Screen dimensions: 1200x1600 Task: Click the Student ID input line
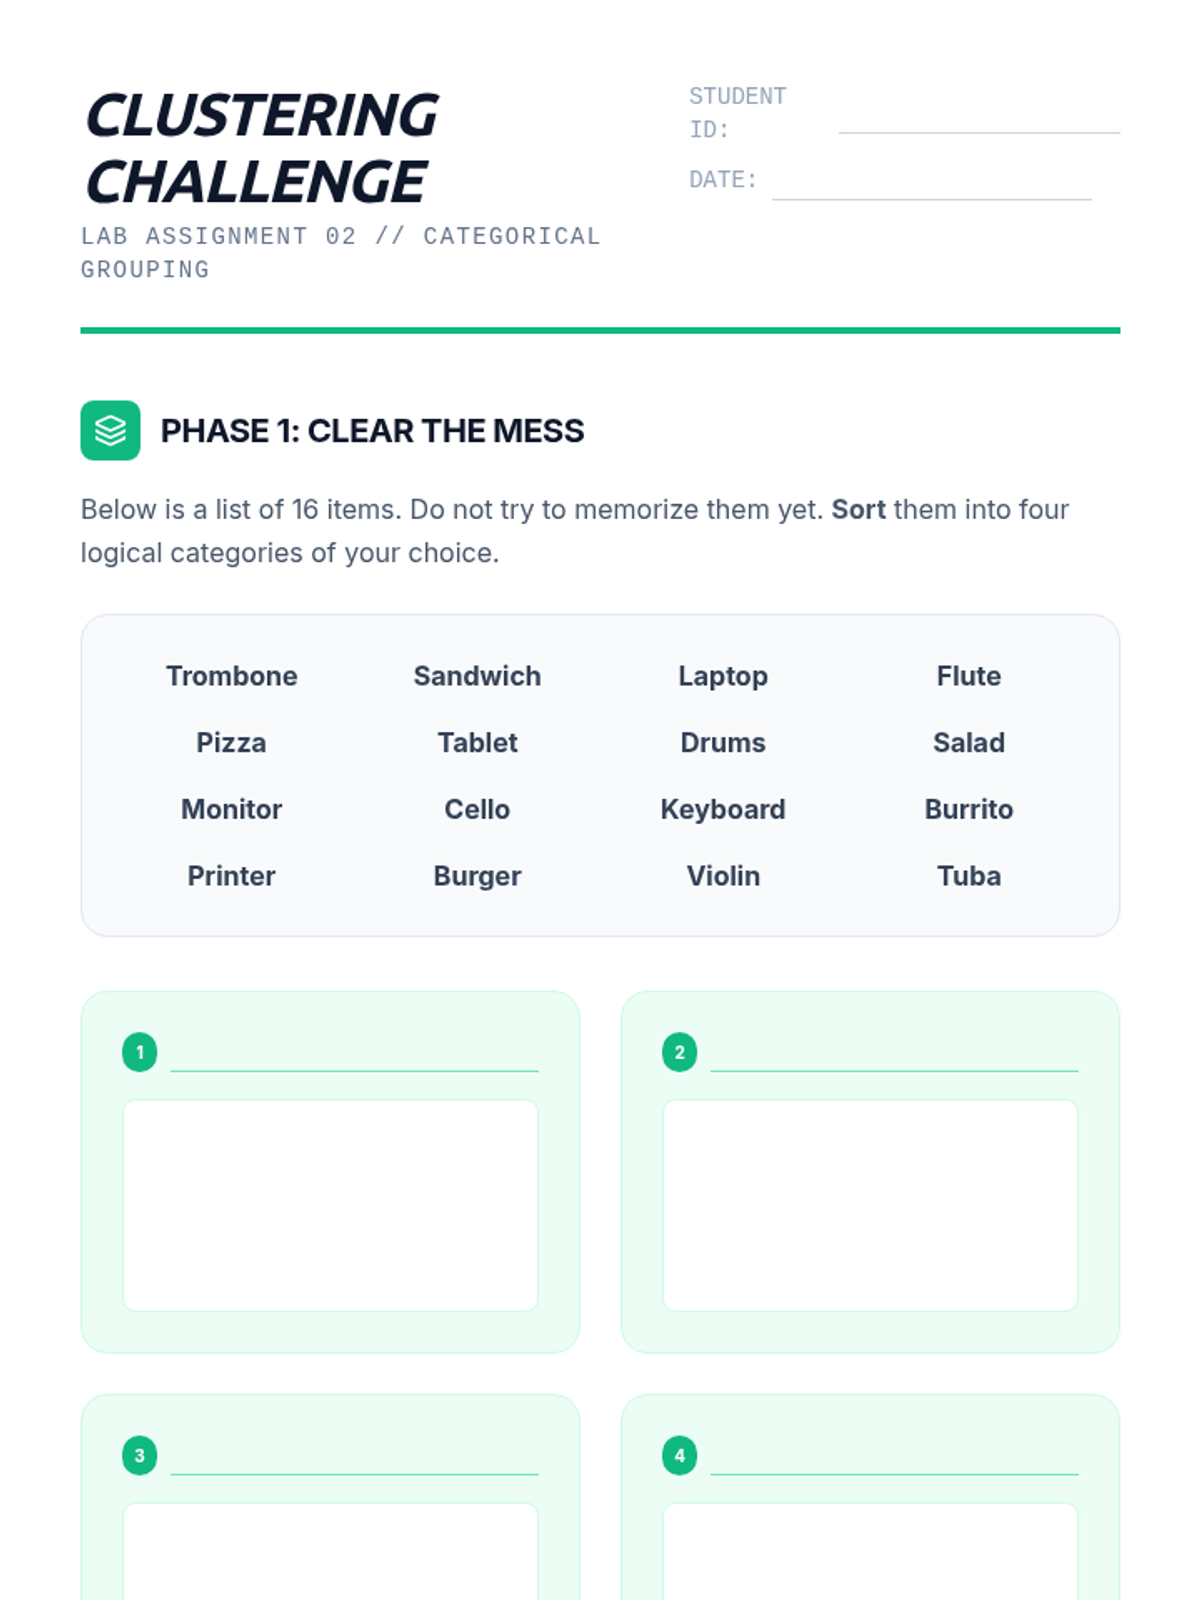[x=978, y=122]
